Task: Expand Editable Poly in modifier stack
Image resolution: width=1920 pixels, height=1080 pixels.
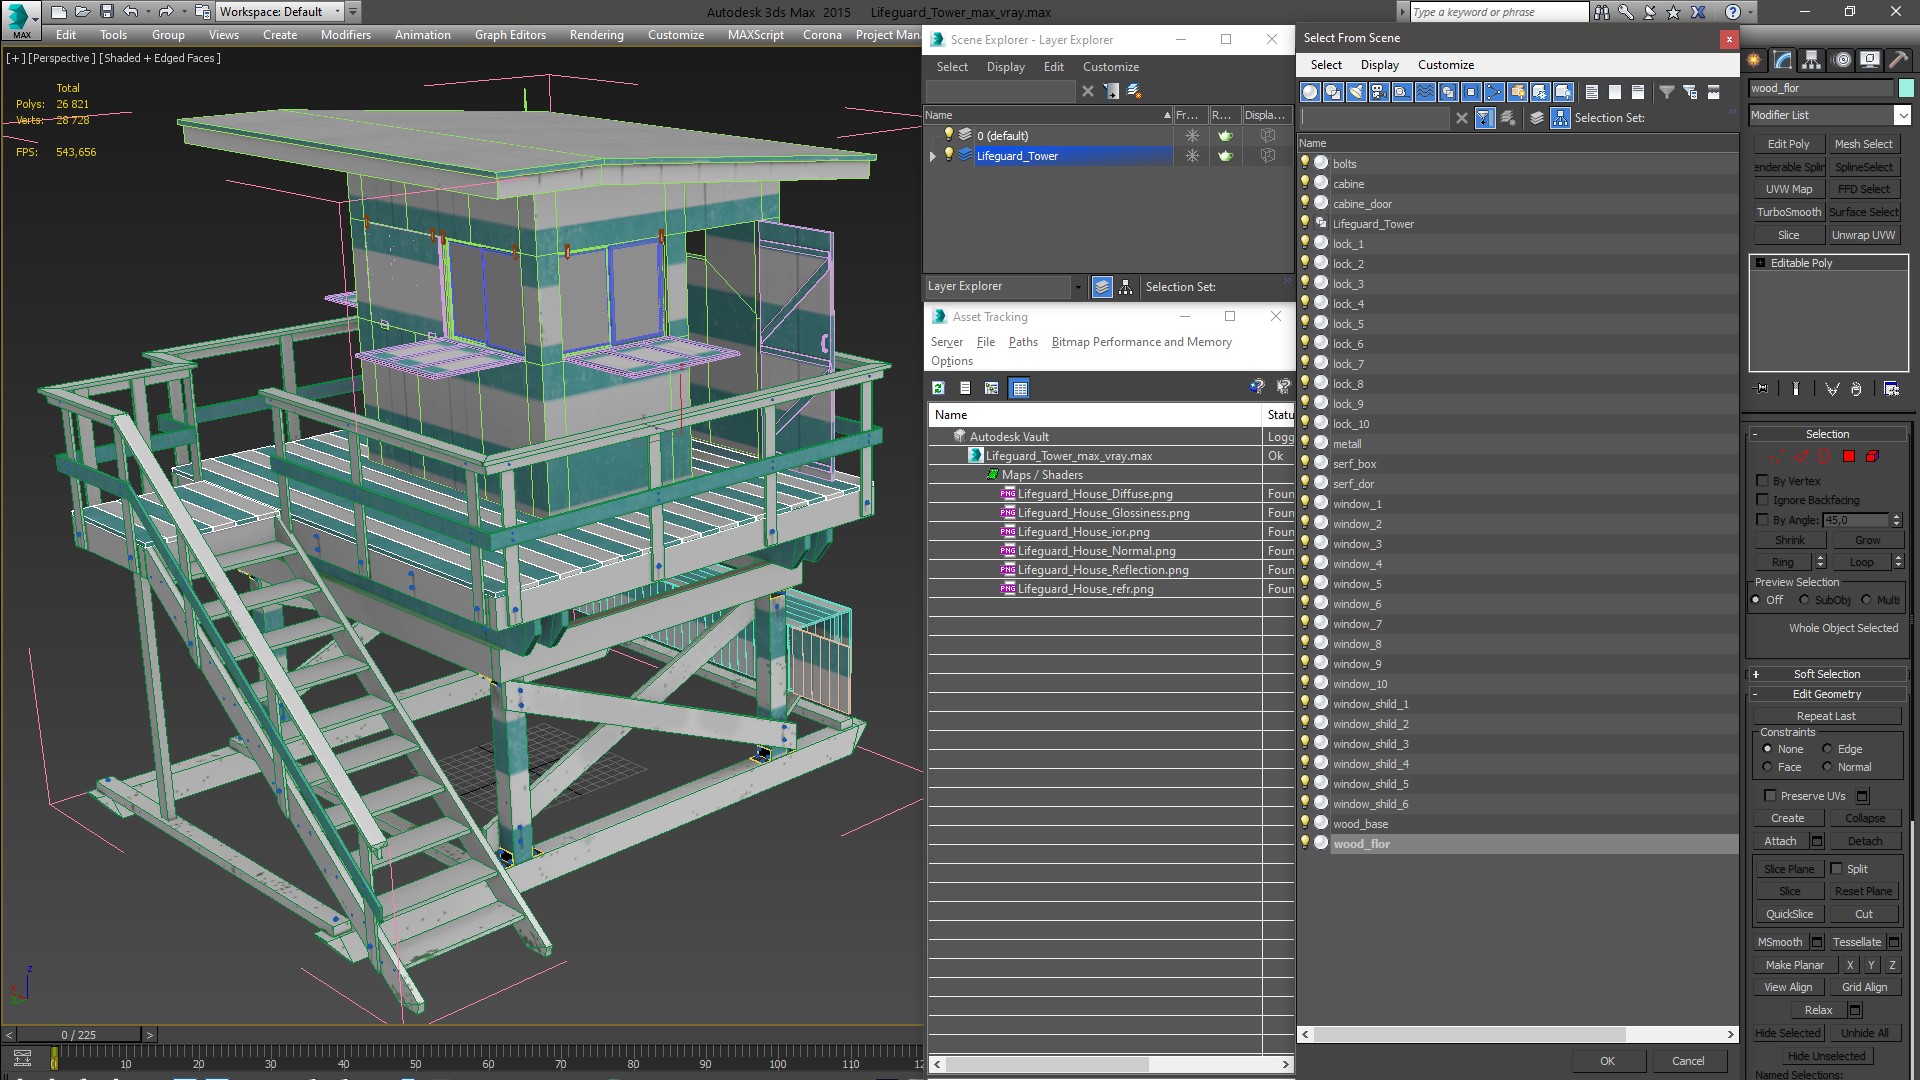Action: pyautogui.click(x=1760, y=263)
